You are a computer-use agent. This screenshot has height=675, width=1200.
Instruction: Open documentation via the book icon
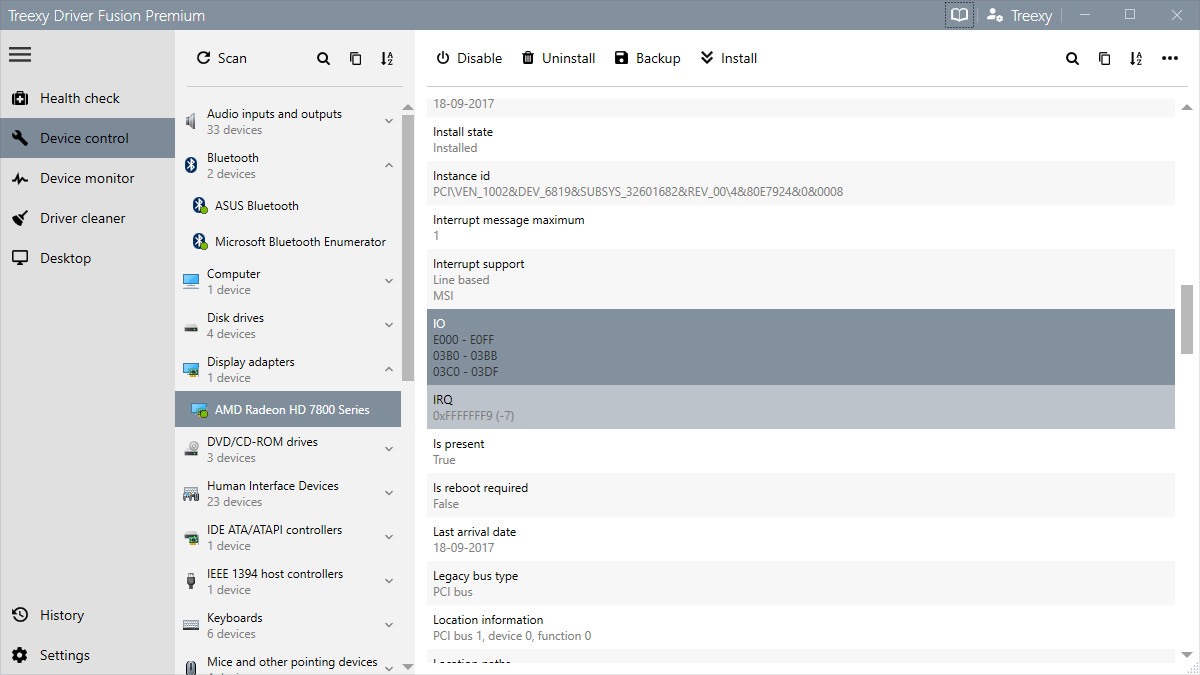(x=958, y=14)
